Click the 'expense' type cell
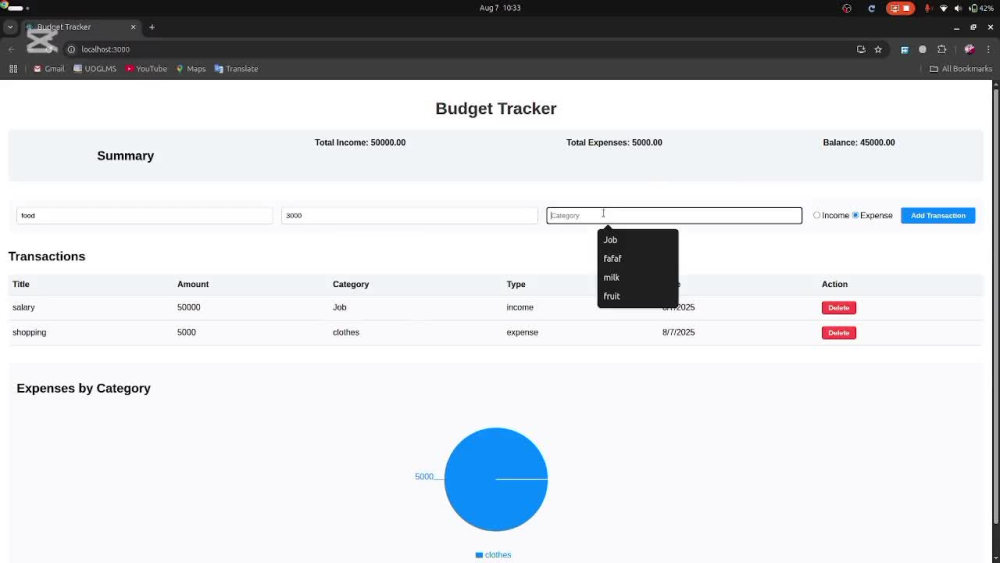This screenshot has width=1000, height=563. (522, 332)
